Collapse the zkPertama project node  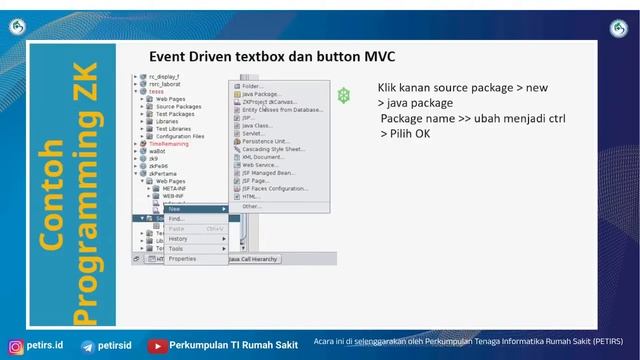tap(136, 173)
